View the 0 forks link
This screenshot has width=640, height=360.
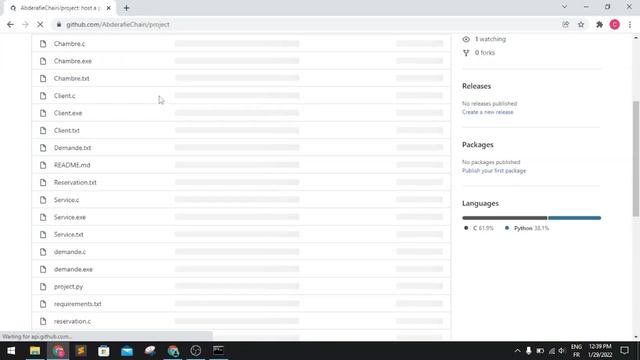[485, 53]
